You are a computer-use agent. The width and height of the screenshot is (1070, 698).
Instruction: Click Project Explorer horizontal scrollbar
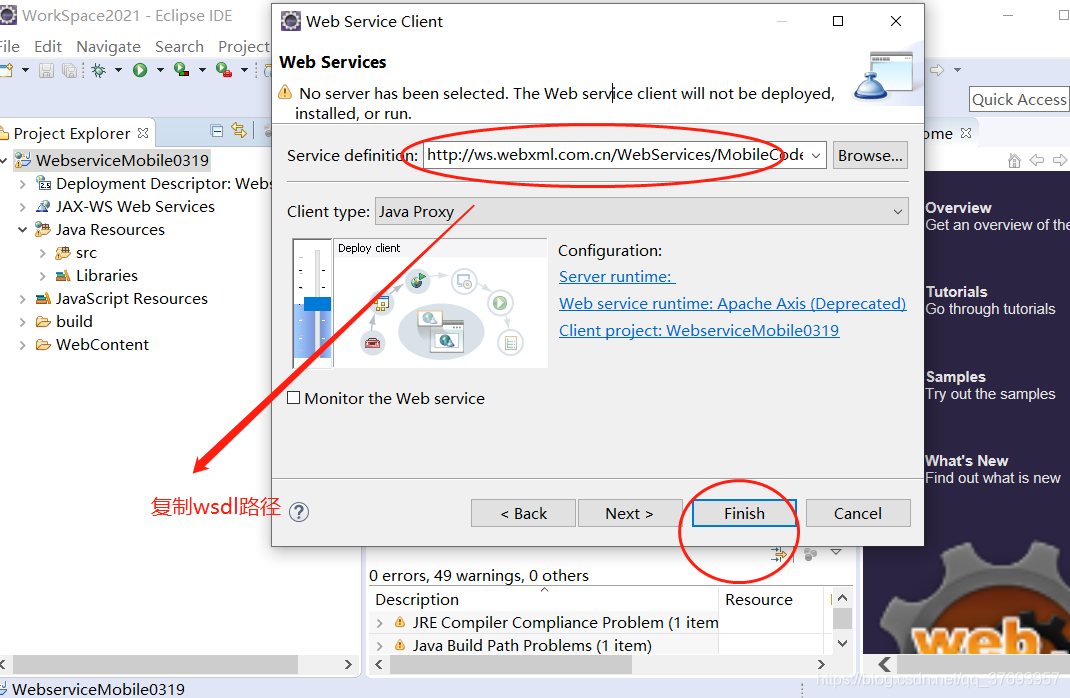156,664
